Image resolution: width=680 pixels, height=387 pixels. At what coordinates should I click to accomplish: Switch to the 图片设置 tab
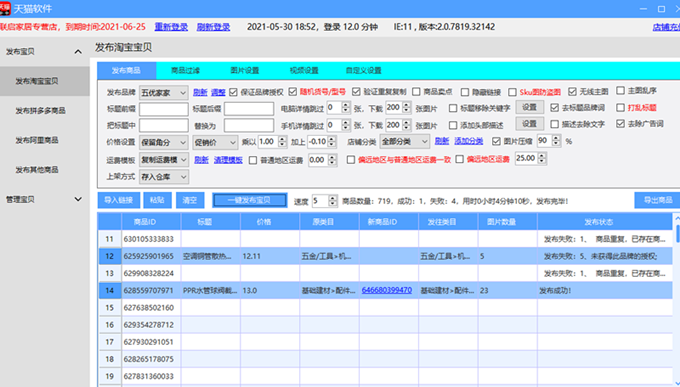245,70
